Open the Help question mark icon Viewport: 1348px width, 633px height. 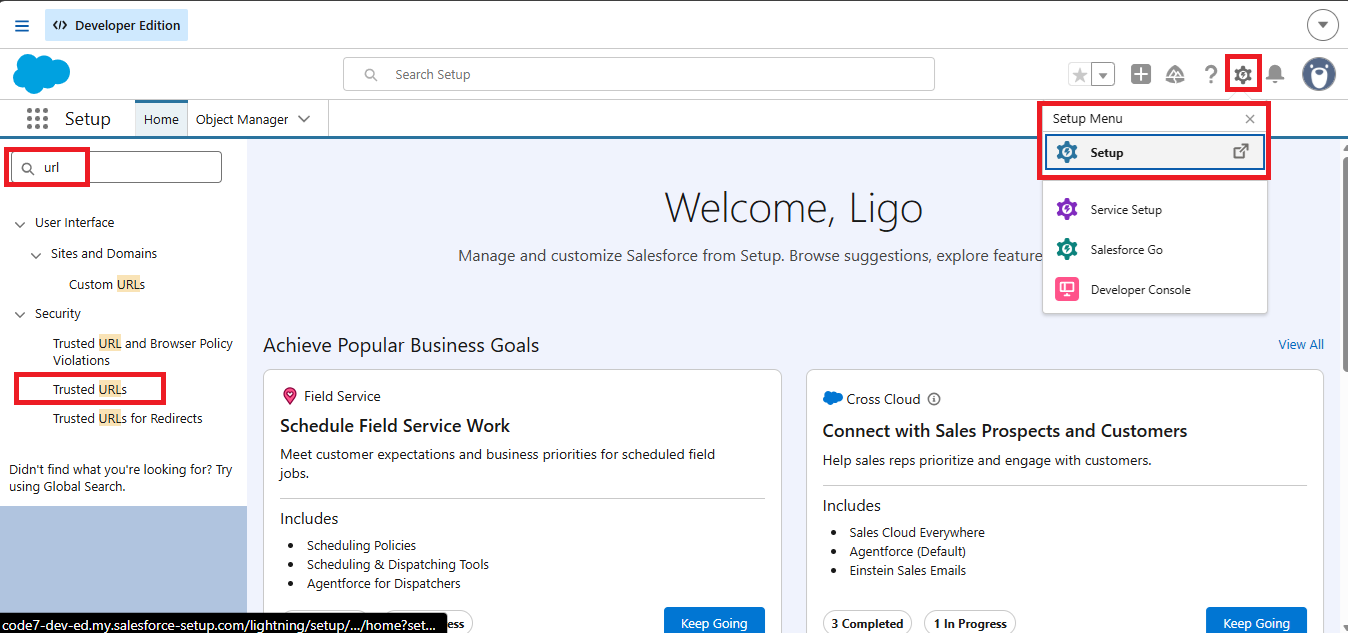[x=1210, y=74]
